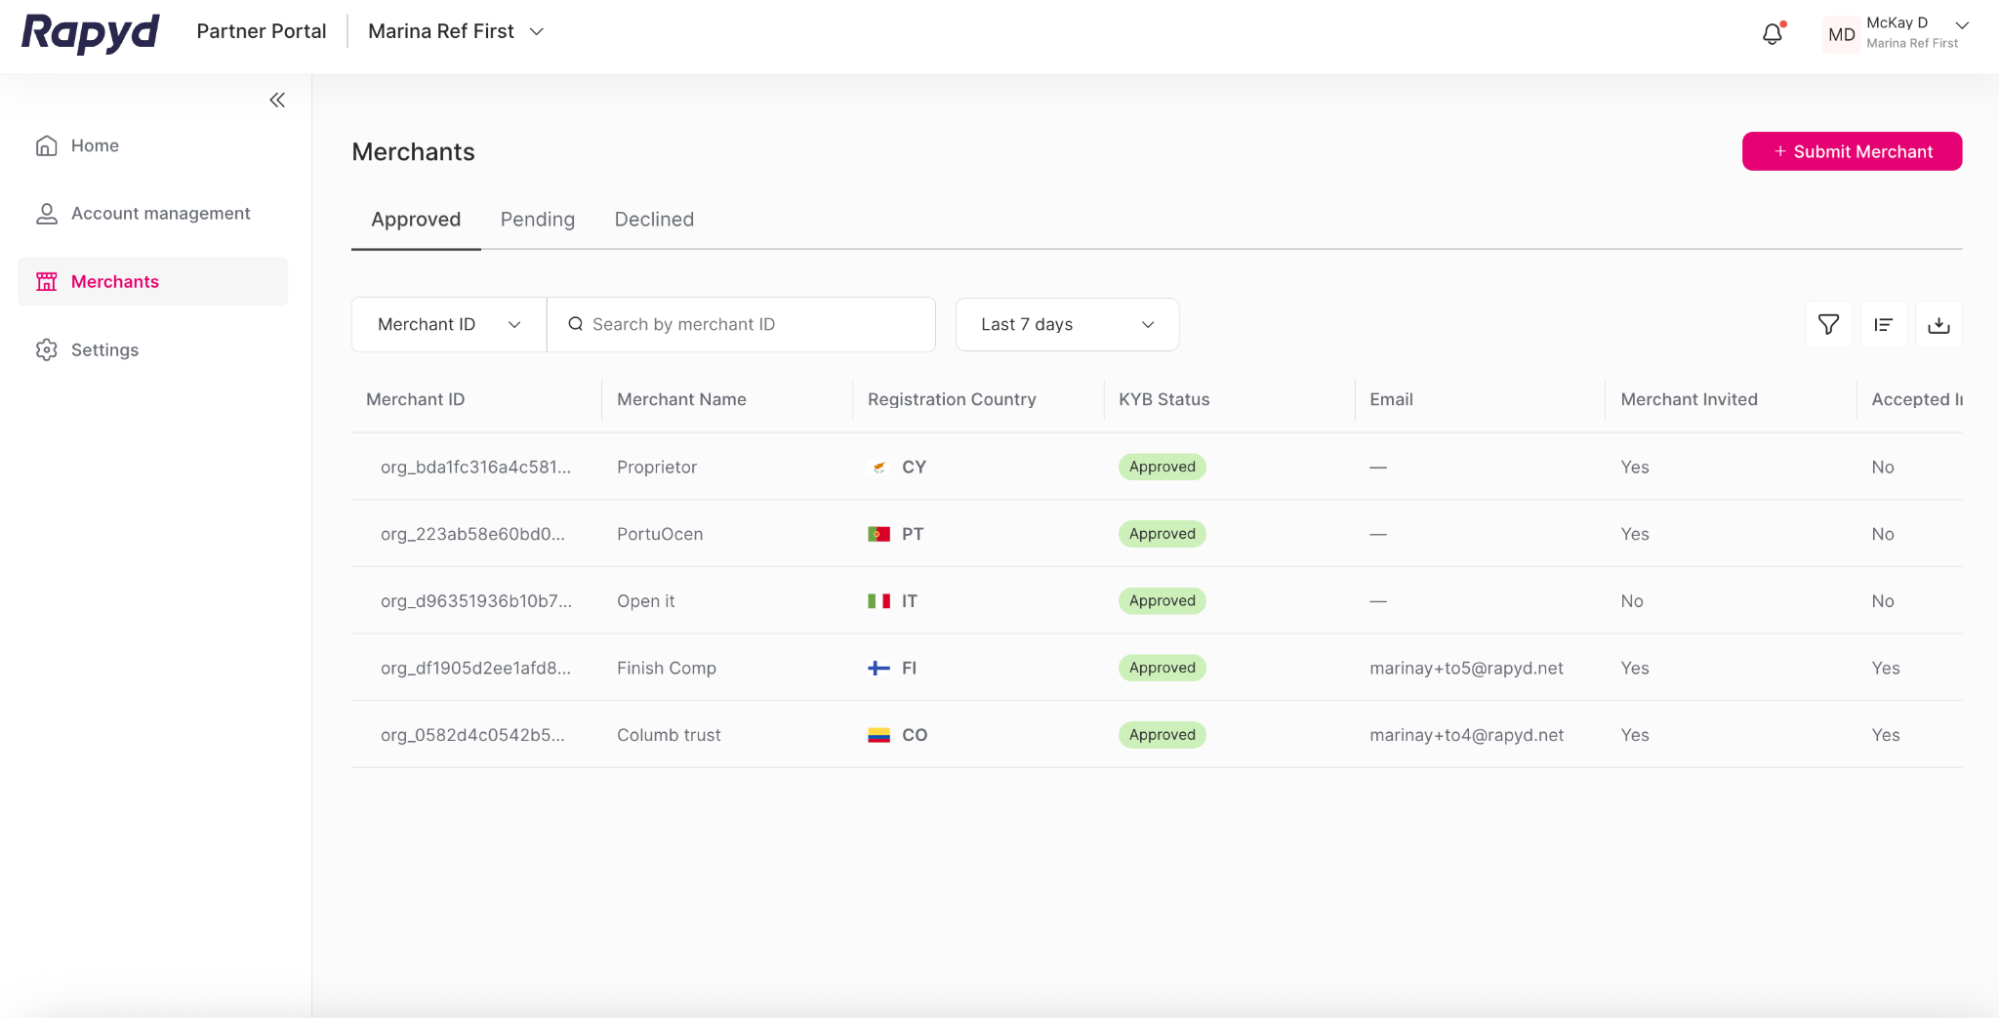The height and width of the screenshot is (1019, 1999).
Task: Click the sort order icon
Action: 1883,324
